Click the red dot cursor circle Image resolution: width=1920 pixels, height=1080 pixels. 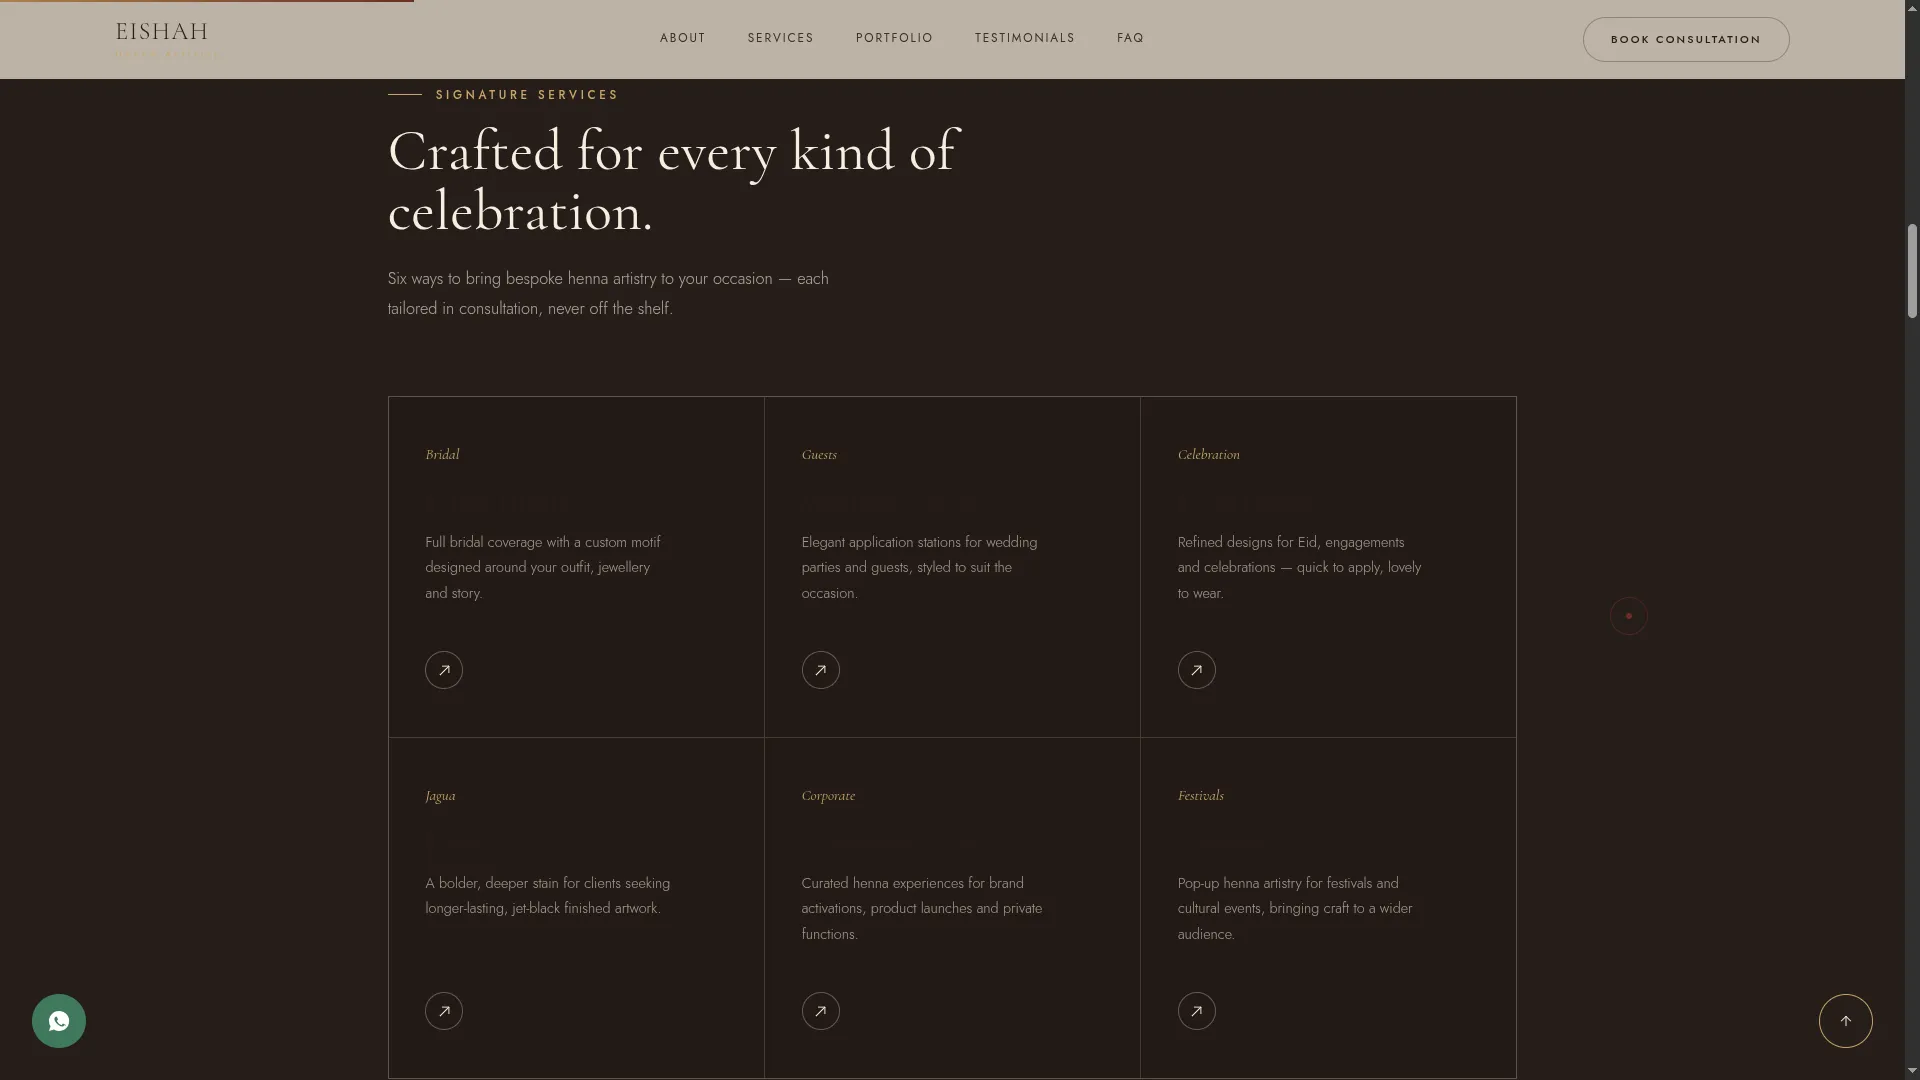[1628, 616]
